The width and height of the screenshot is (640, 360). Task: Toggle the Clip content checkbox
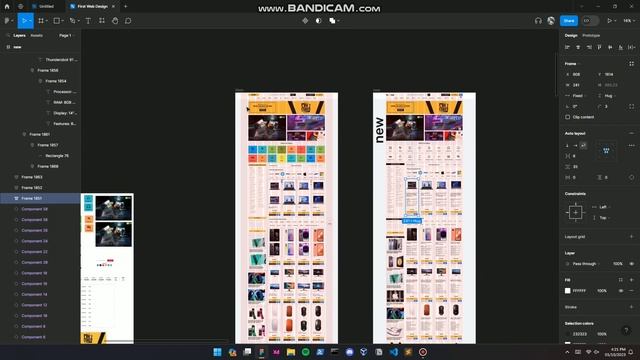(x=567, y=117)
